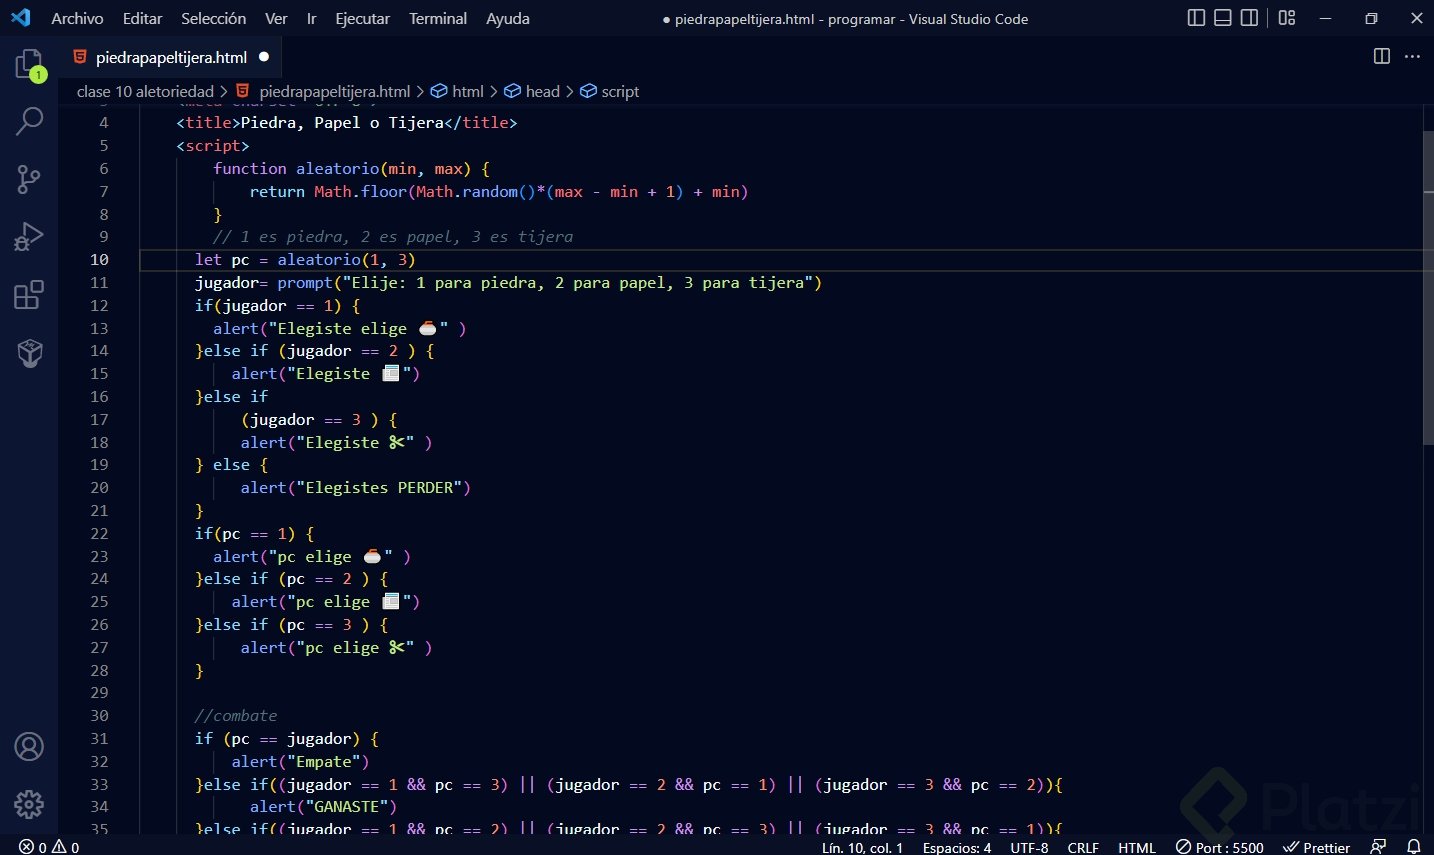Click the '// 1 es piedra' comment line
The image size is (1434, 855).
(x=393, y=237)
